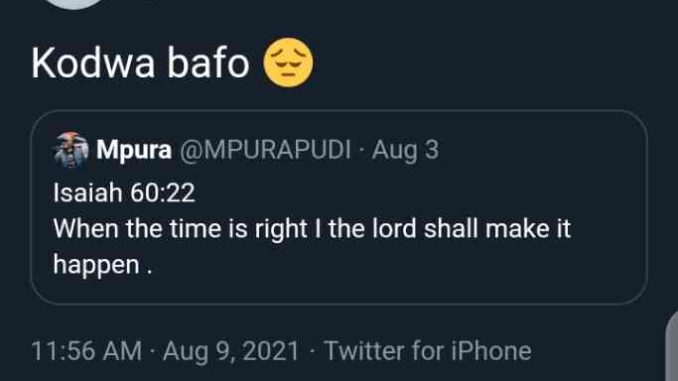The width and height of the screenshot is (678, 381).
Task: Click the scrollbar handle at right edge
Action: click(x=672, y=346)
